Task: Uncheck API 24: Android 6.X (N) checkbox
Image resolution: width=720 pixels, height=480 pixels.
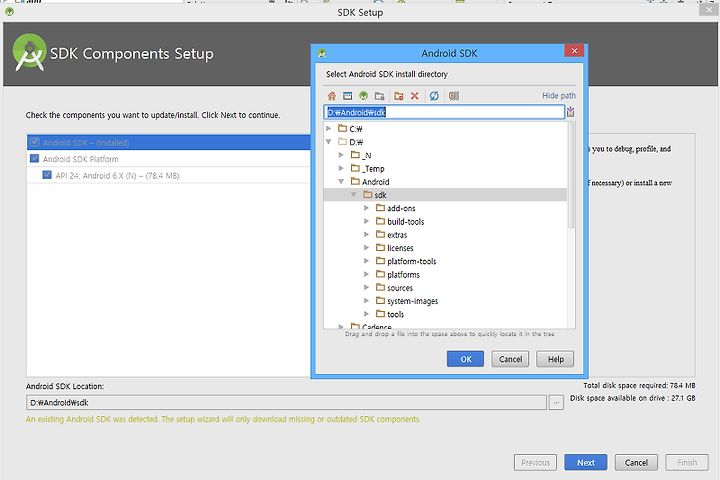Action: (47, 175)
